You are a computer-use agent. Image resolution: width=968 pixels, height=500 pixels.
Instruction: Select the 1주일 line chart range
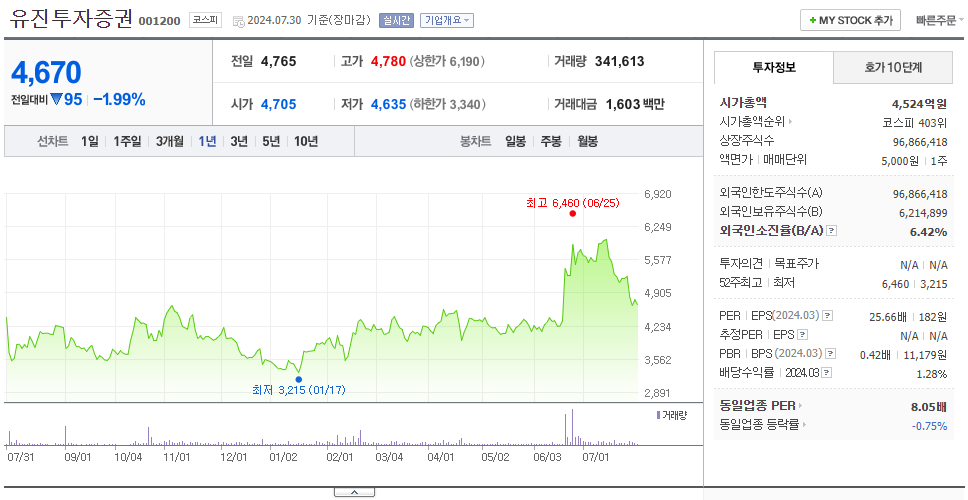127,141
